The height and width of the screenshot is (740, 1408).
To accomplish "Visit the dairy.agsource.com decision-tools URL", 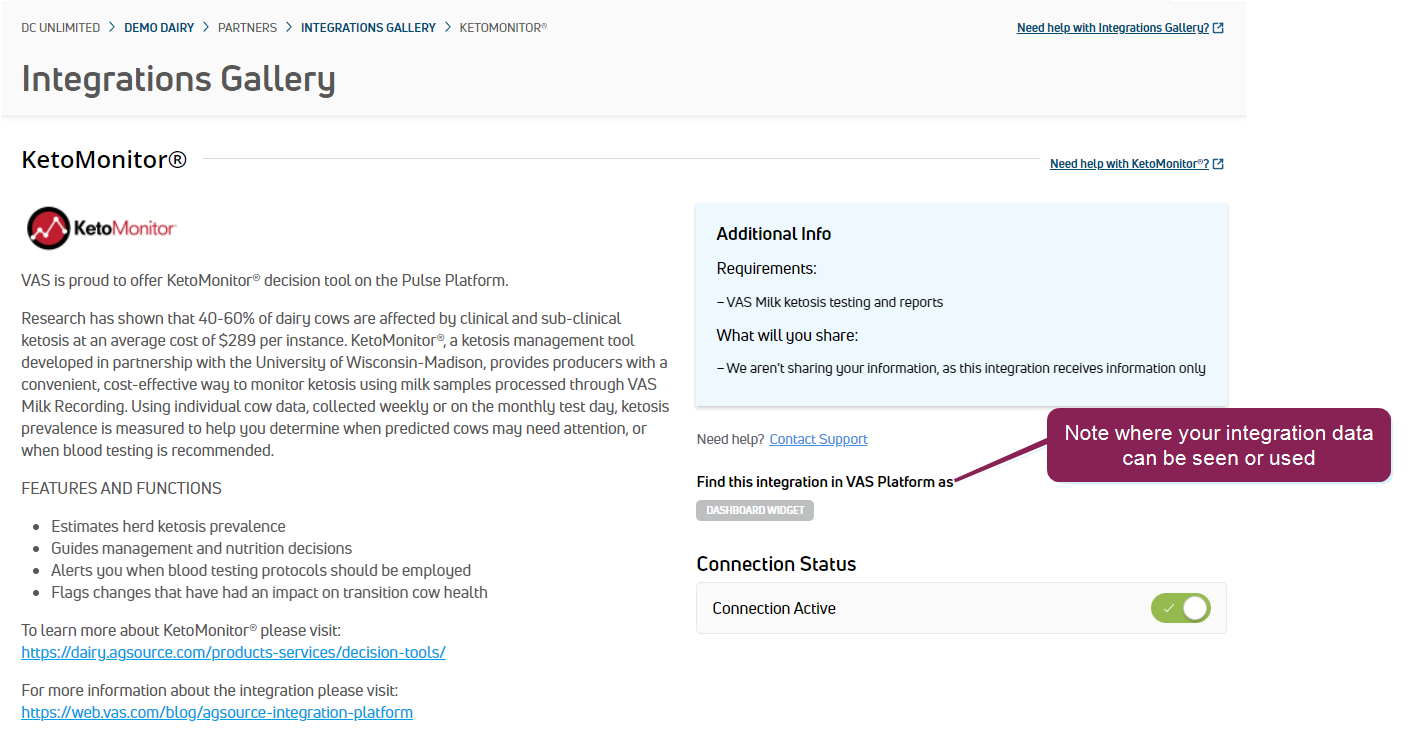I will 233,652.
